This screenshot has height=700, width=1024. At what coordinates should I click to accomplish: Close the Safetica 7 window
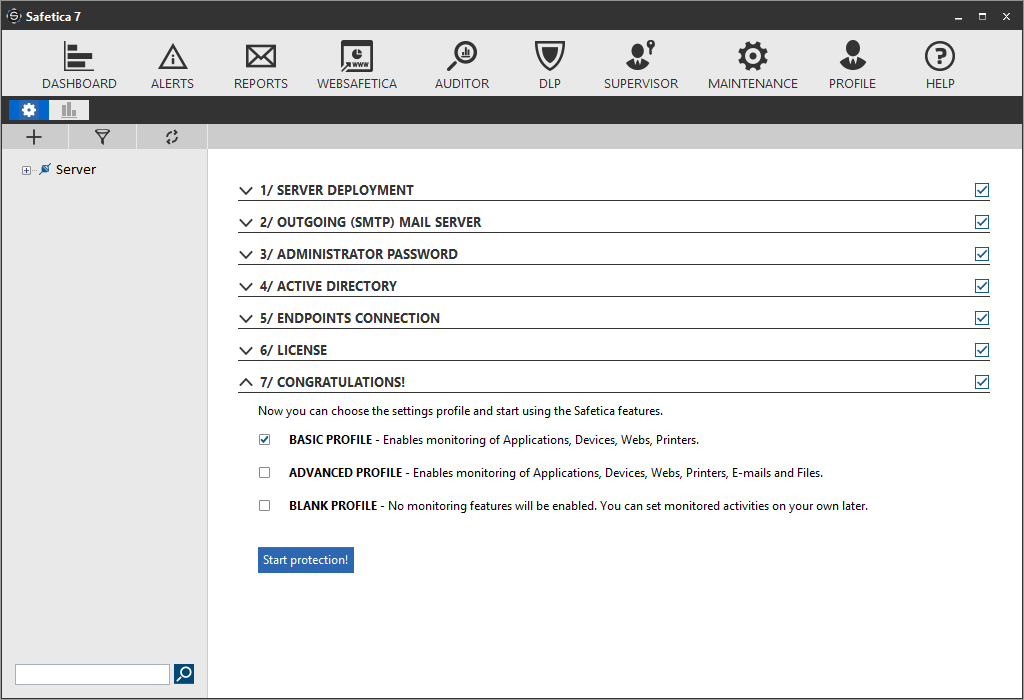pyautogui.click(x=1006, y=17)
